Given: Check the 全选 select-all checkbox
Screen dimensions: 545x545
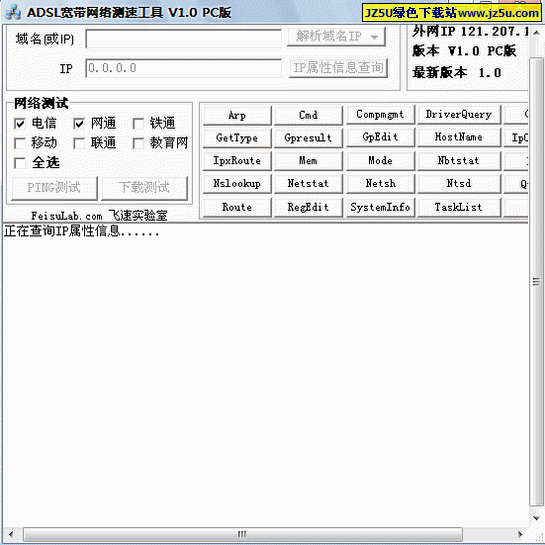Looking at the screenshot, I should (x=19, y=162).
